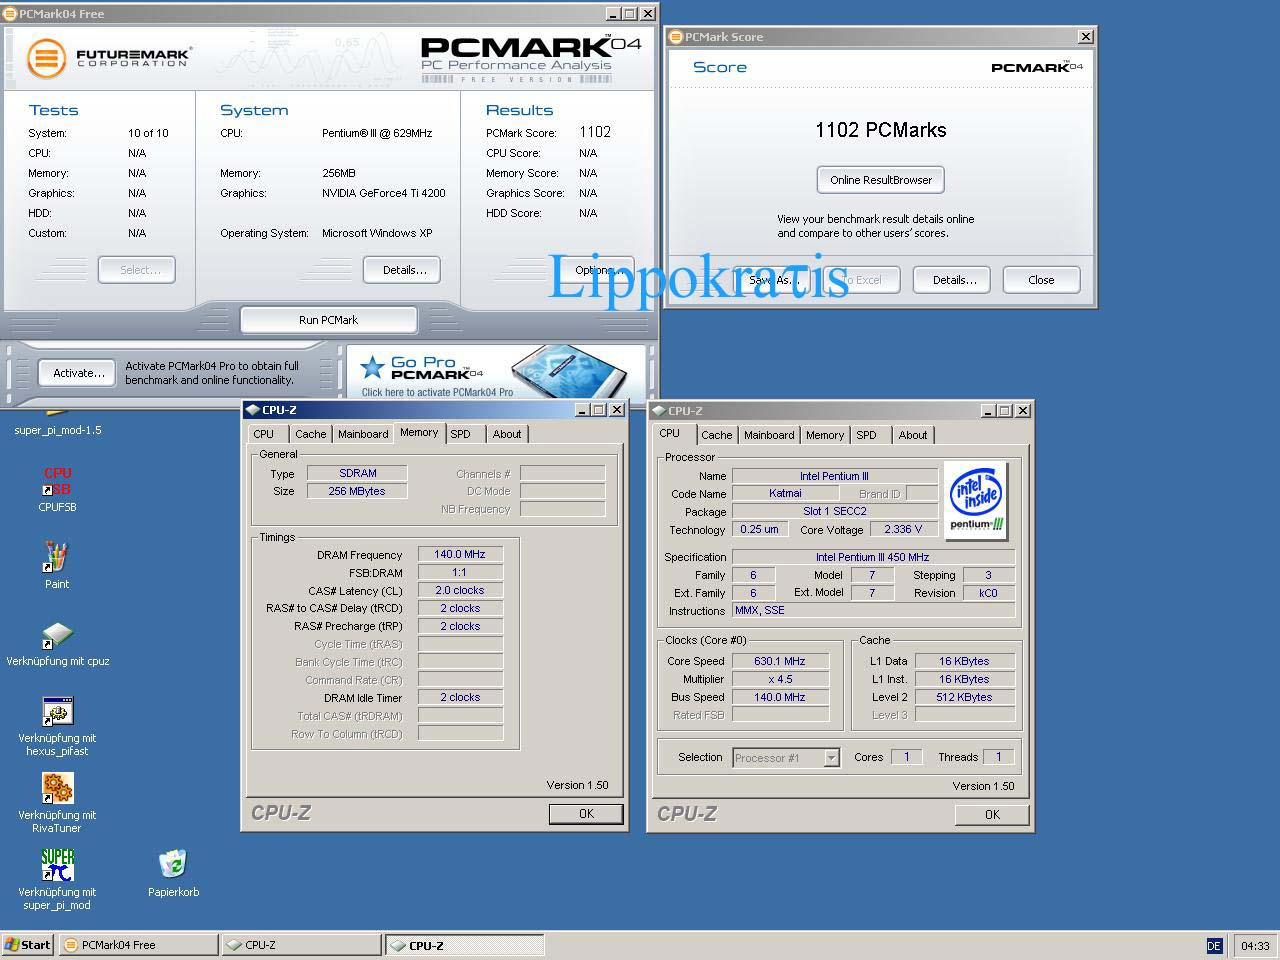Switch to CPU tab in Memory CPU-Z window

(264, 434)
